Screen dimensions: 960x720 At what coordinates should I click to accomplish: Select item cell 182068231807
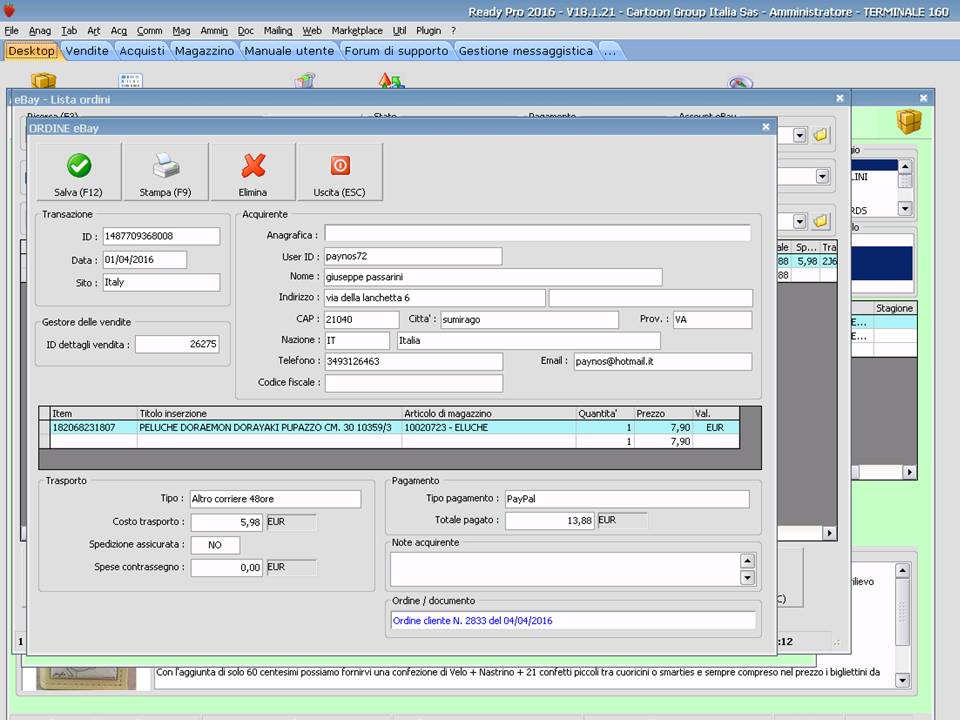(94, 427)
